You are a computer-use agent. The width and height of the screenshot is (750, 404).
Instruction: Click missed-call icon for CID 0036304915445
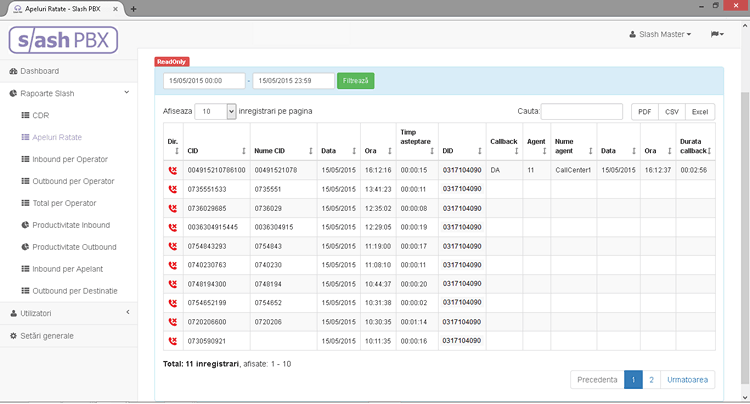[173, 227]
